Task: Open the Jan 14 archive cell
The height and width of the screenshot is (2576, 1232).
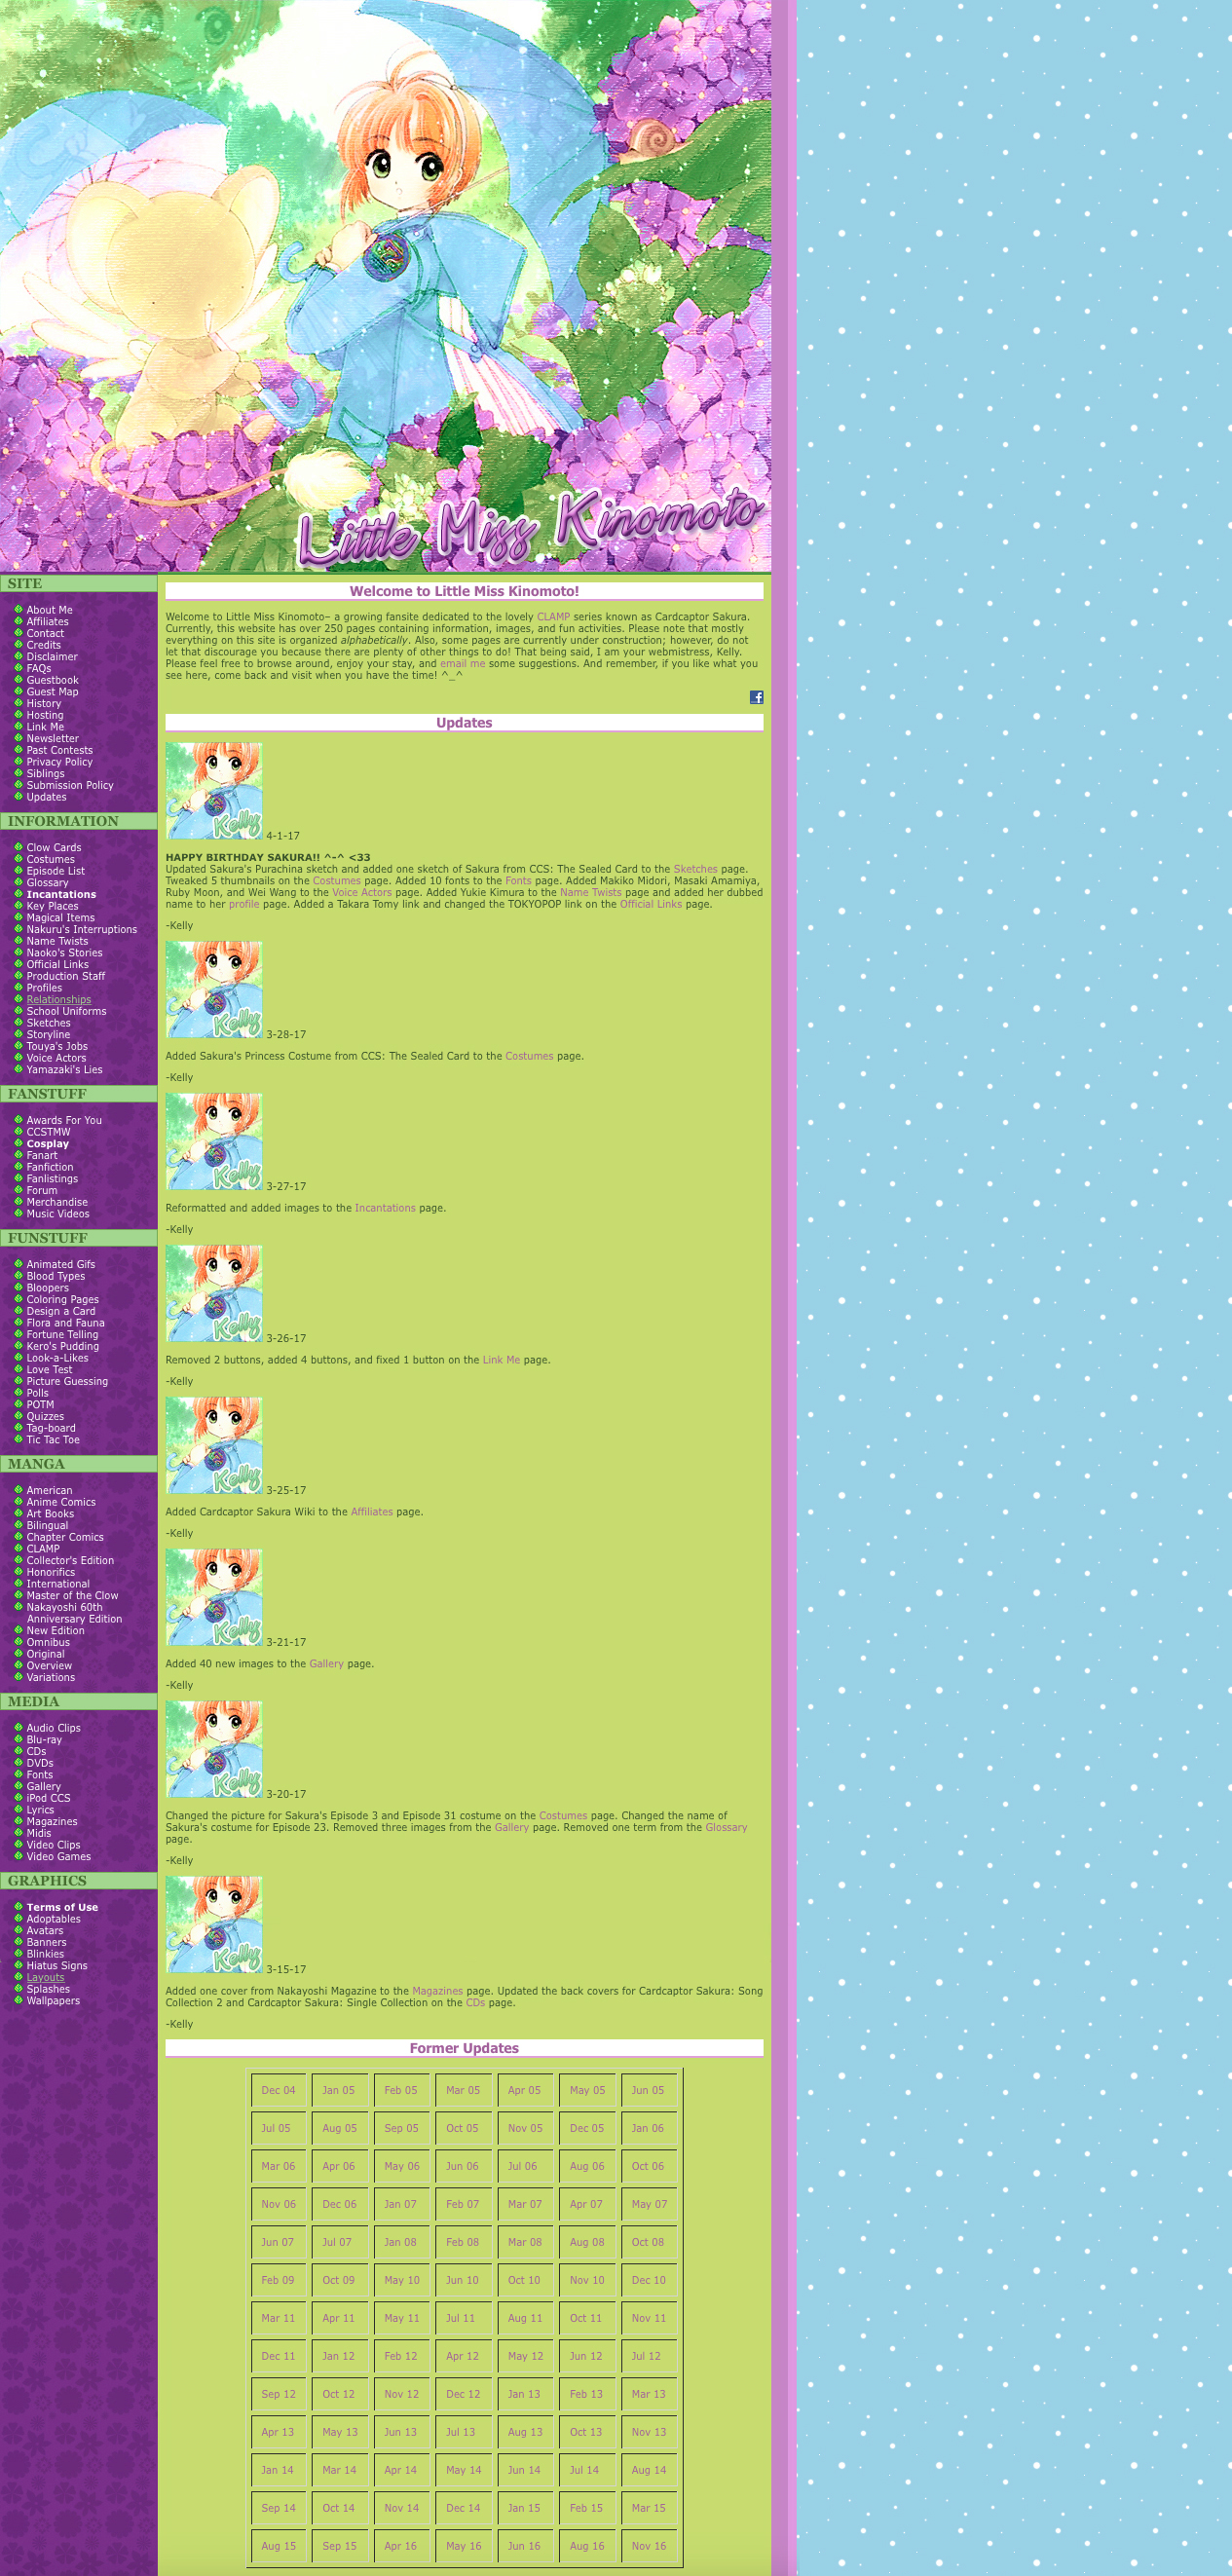Action: click(x=278, y=2471)
